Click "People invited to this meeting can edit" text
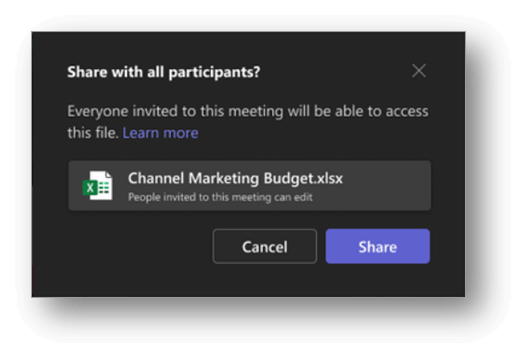This screenshot has height=360, width=528. pos(220,197)
